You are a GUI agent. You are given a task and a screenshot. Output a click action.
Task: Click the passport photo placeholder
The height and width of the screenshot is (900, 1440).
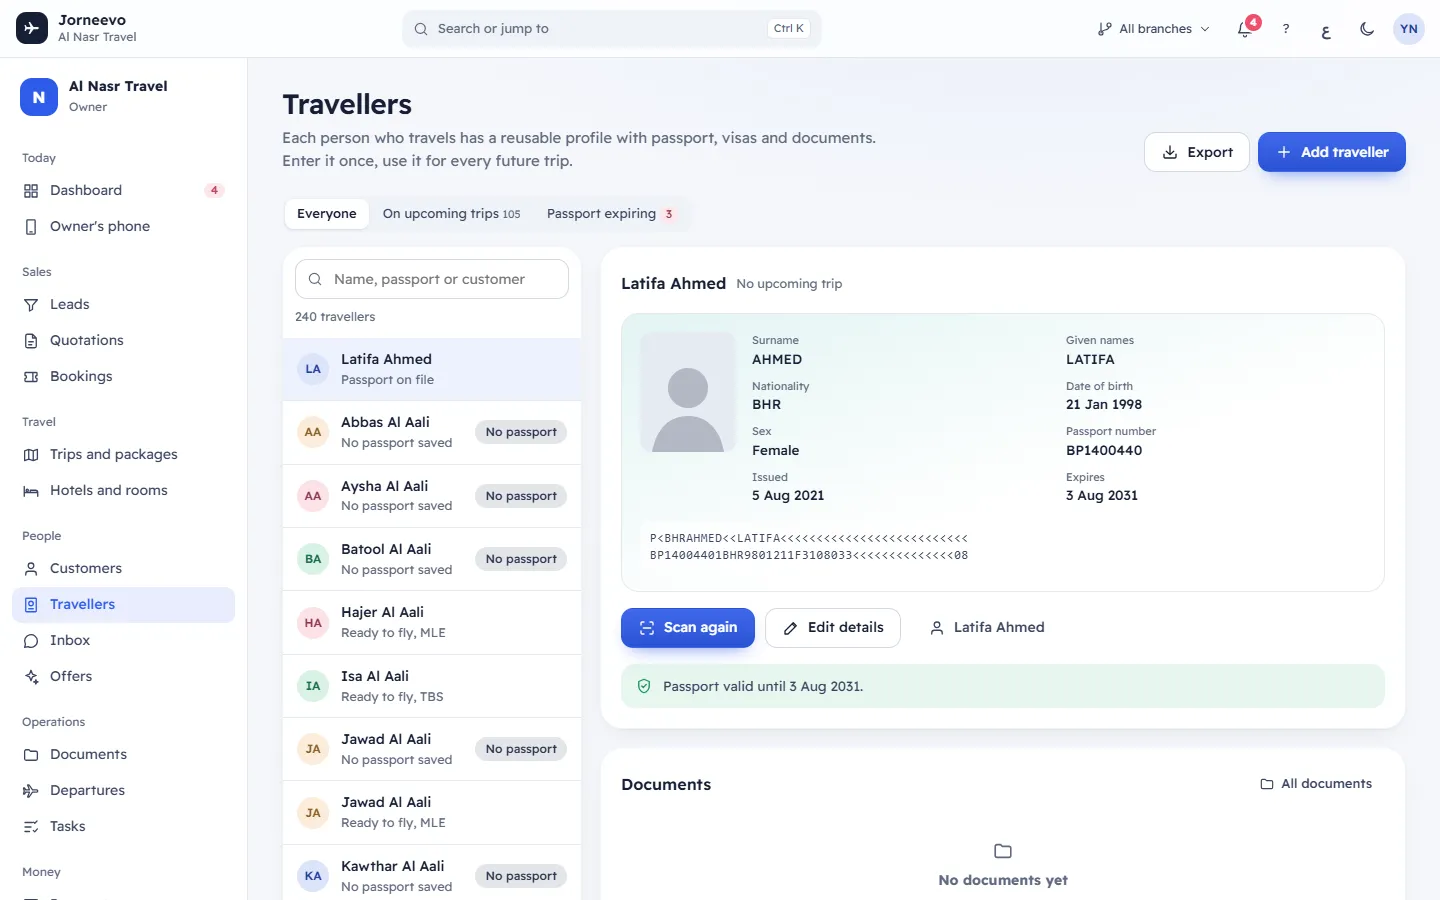[x=688, y=392]
